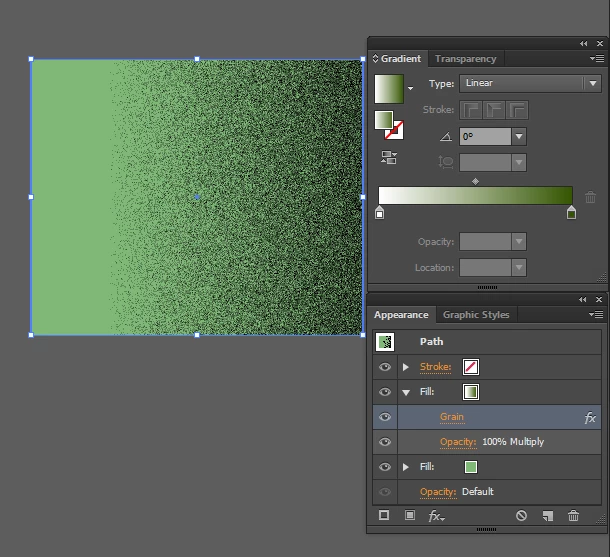Viewport: 610px width, 557px height.
Task: Apply gradient within stroke option
Action: pyautogui.click(x=471, y=110)
